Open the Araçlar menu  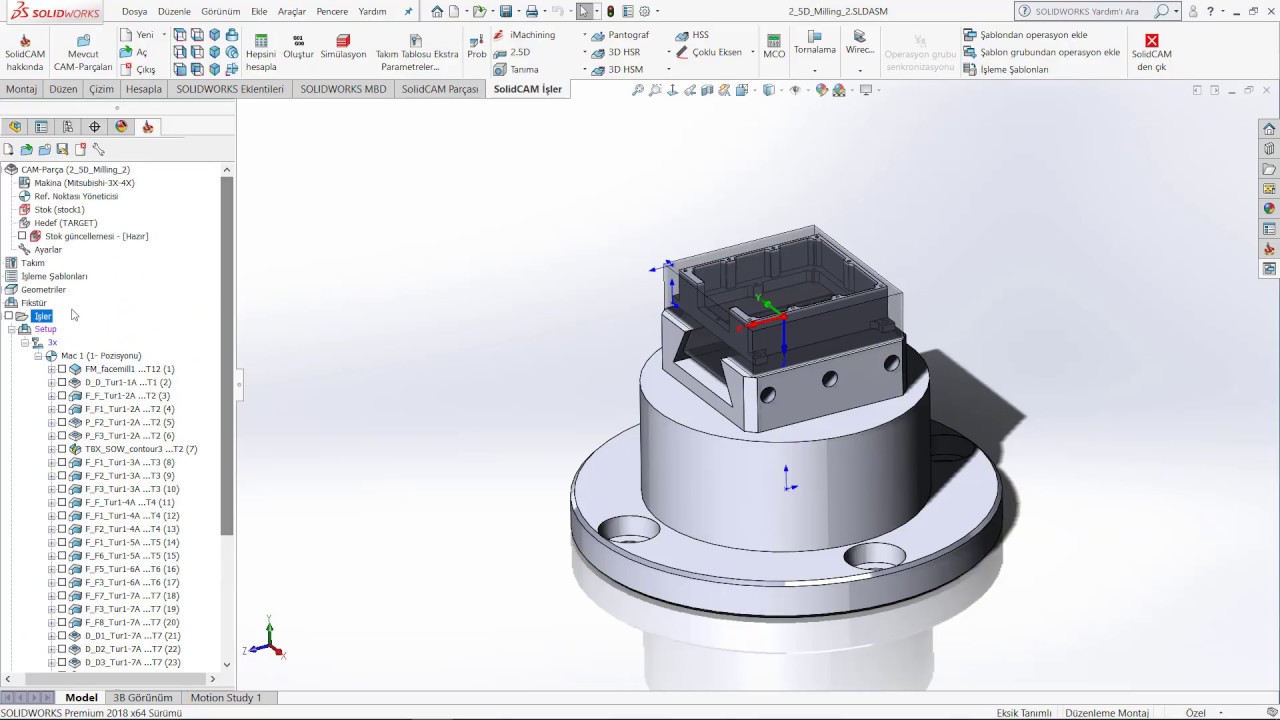(x=292, y=12)
